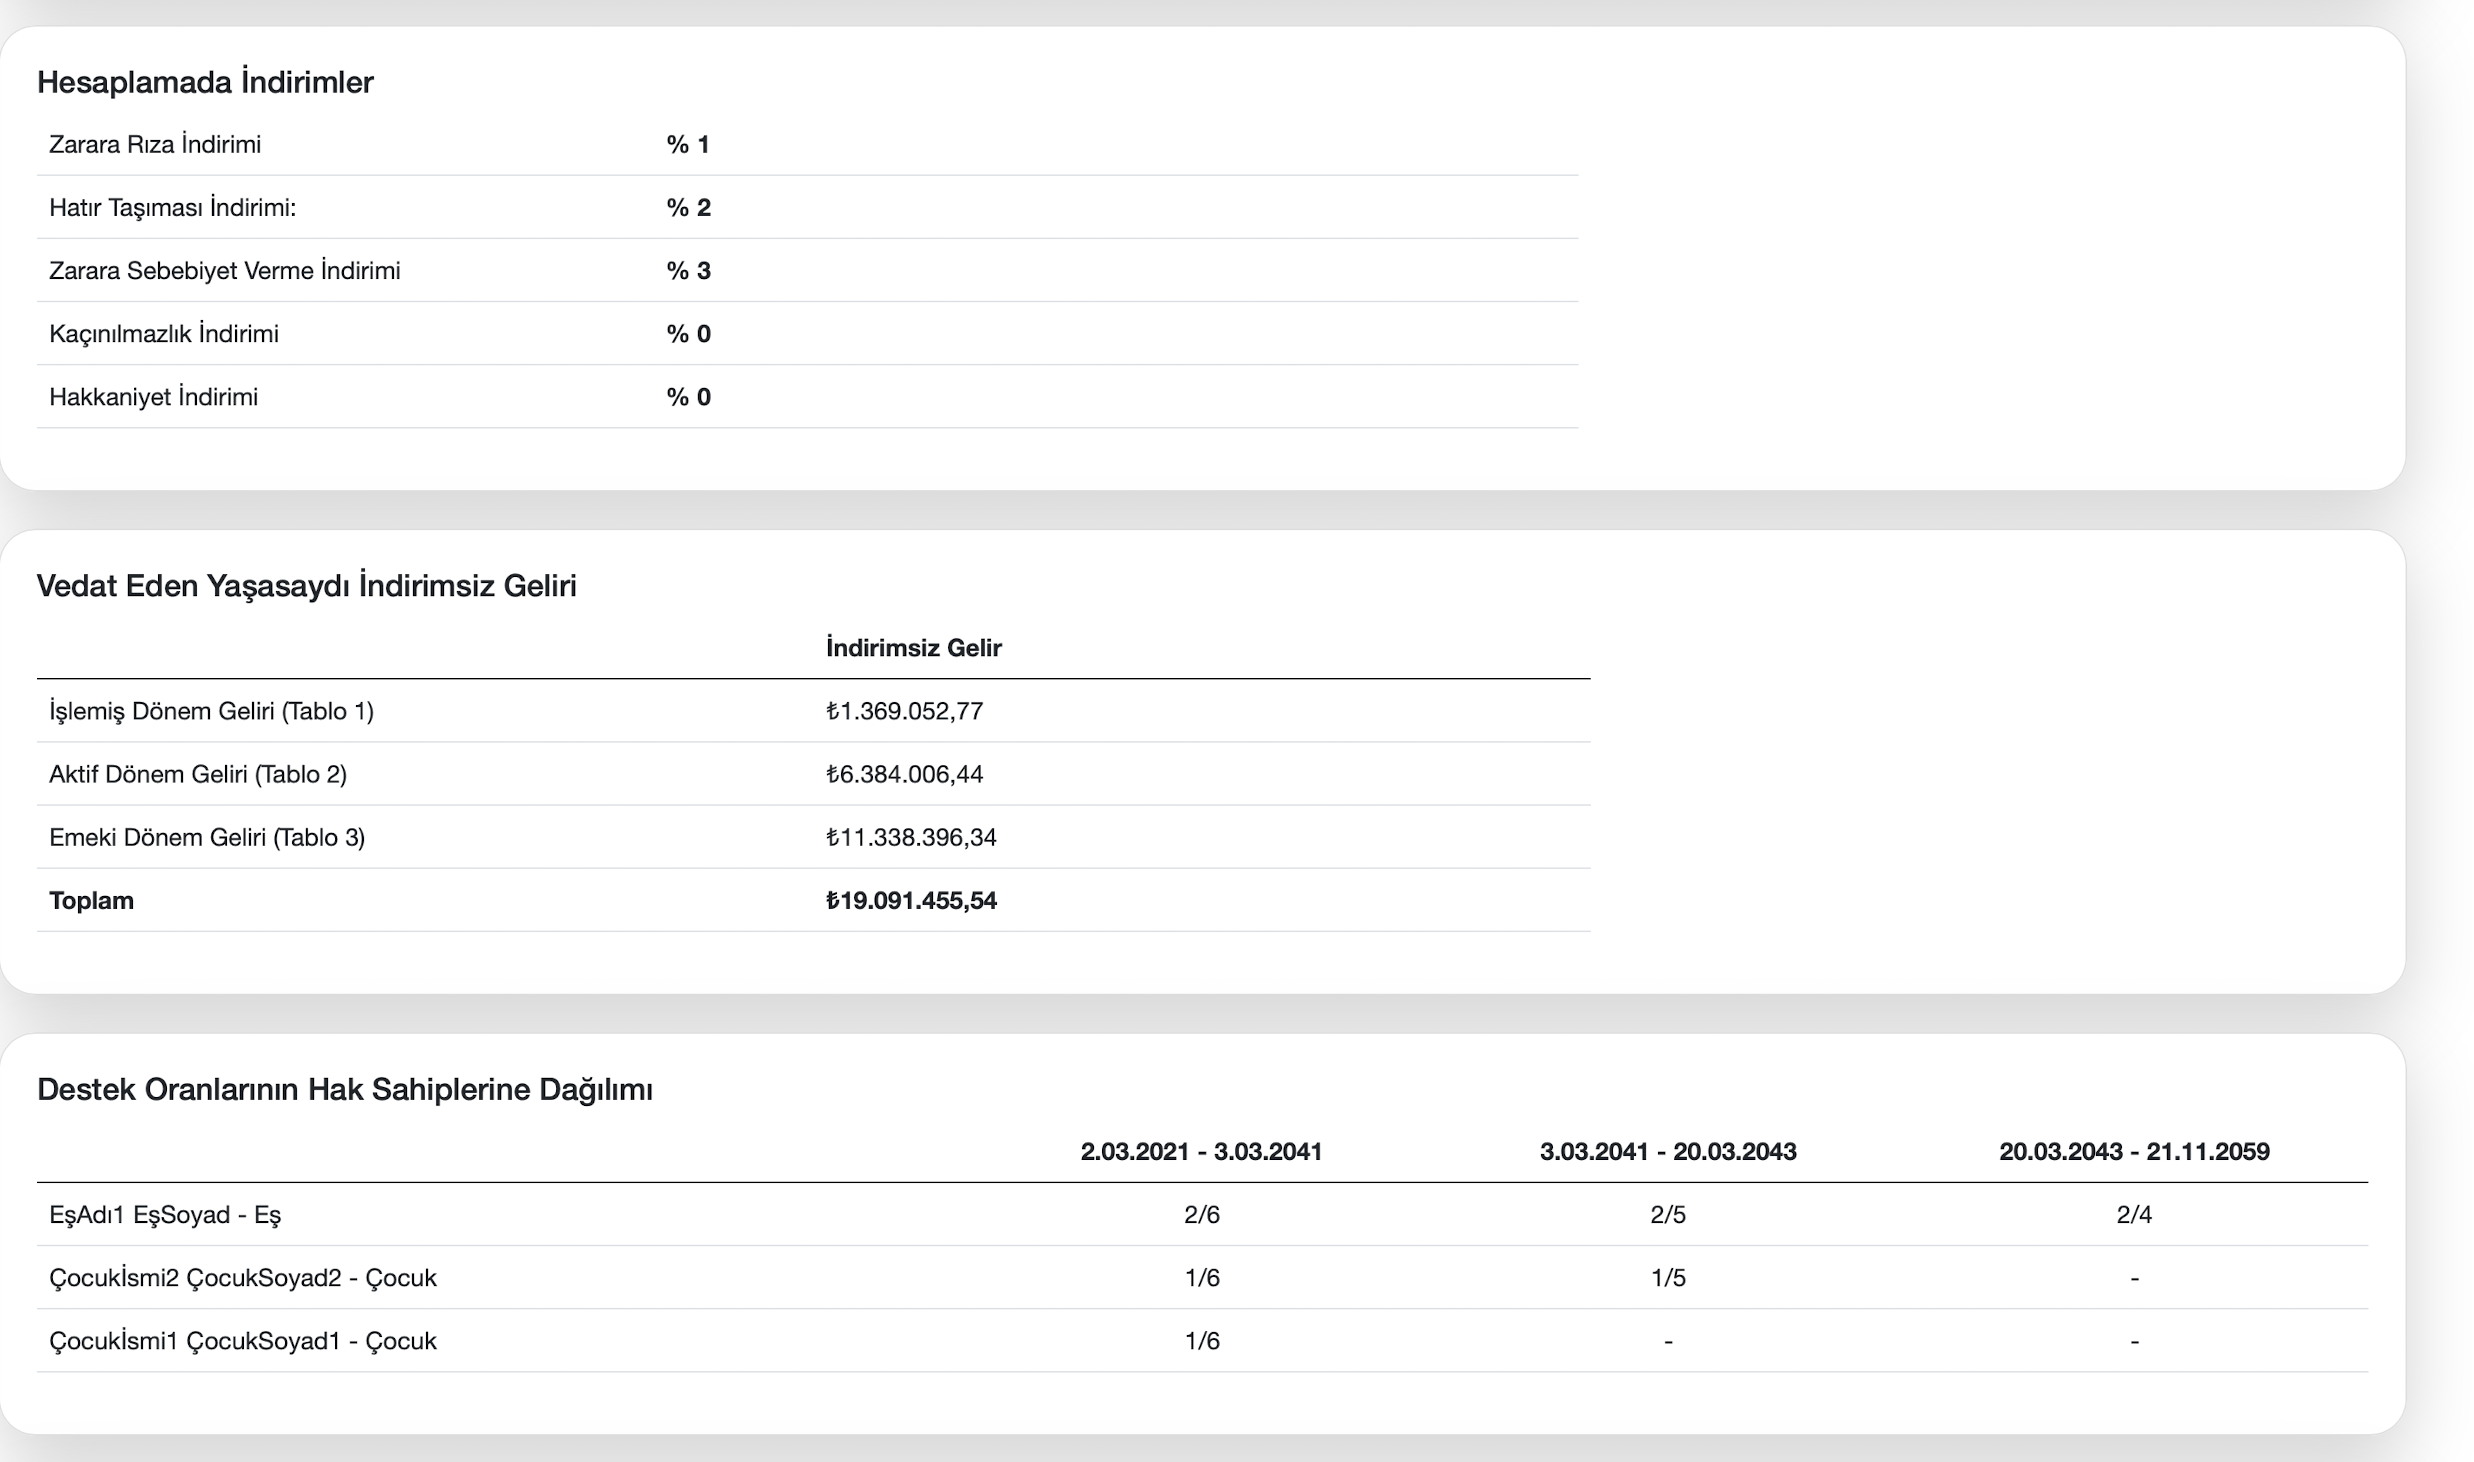Click the 3.03.2041 - 20.03.2043 column header
The height and width of the screenshot is (1462, 2474).
pos(1667,1151)
